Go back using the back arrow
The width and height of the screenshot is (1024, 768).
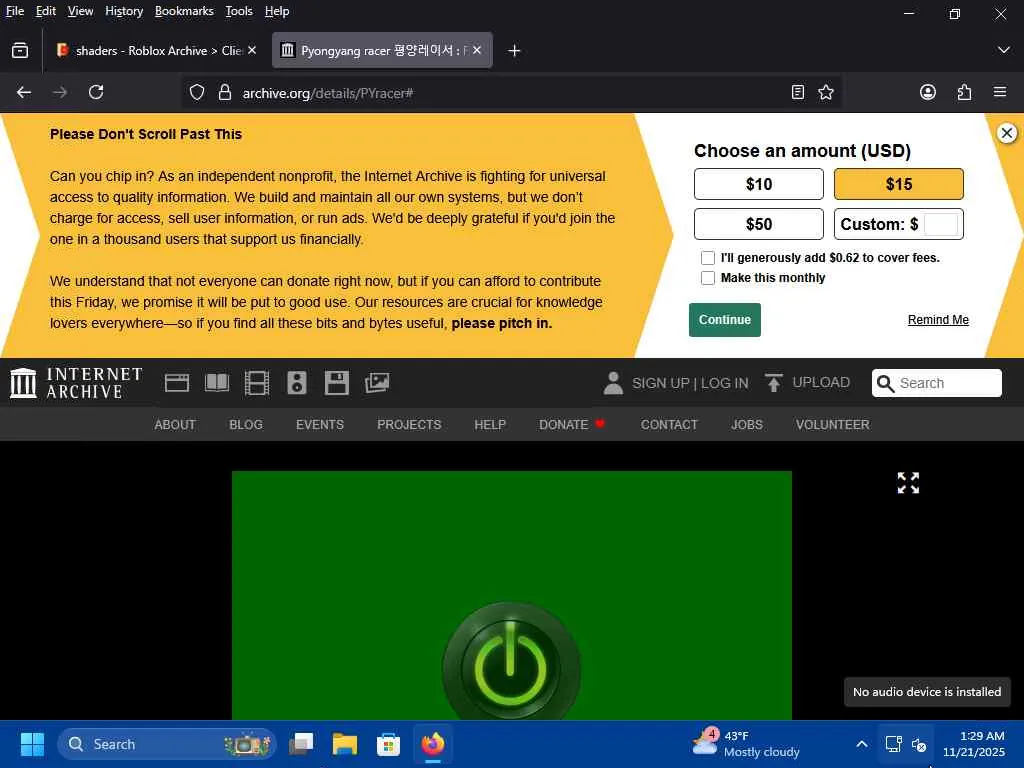tap(24, 92)
